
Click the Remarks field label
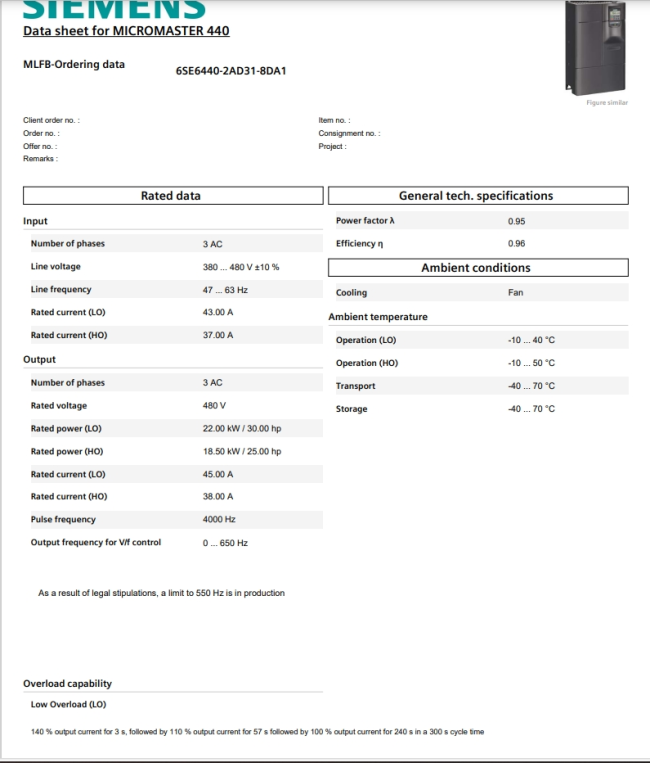pos(41,159)
